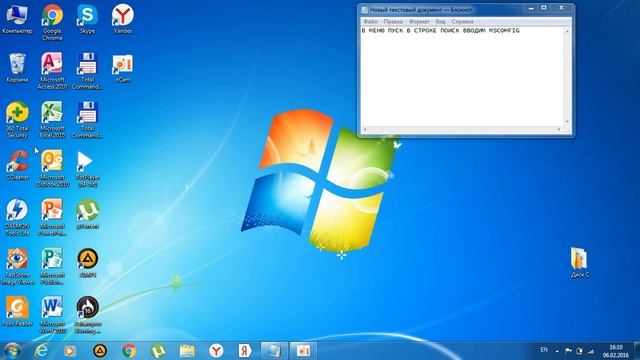Select the Yandex desktop shortcut

(x=122, y=19)
